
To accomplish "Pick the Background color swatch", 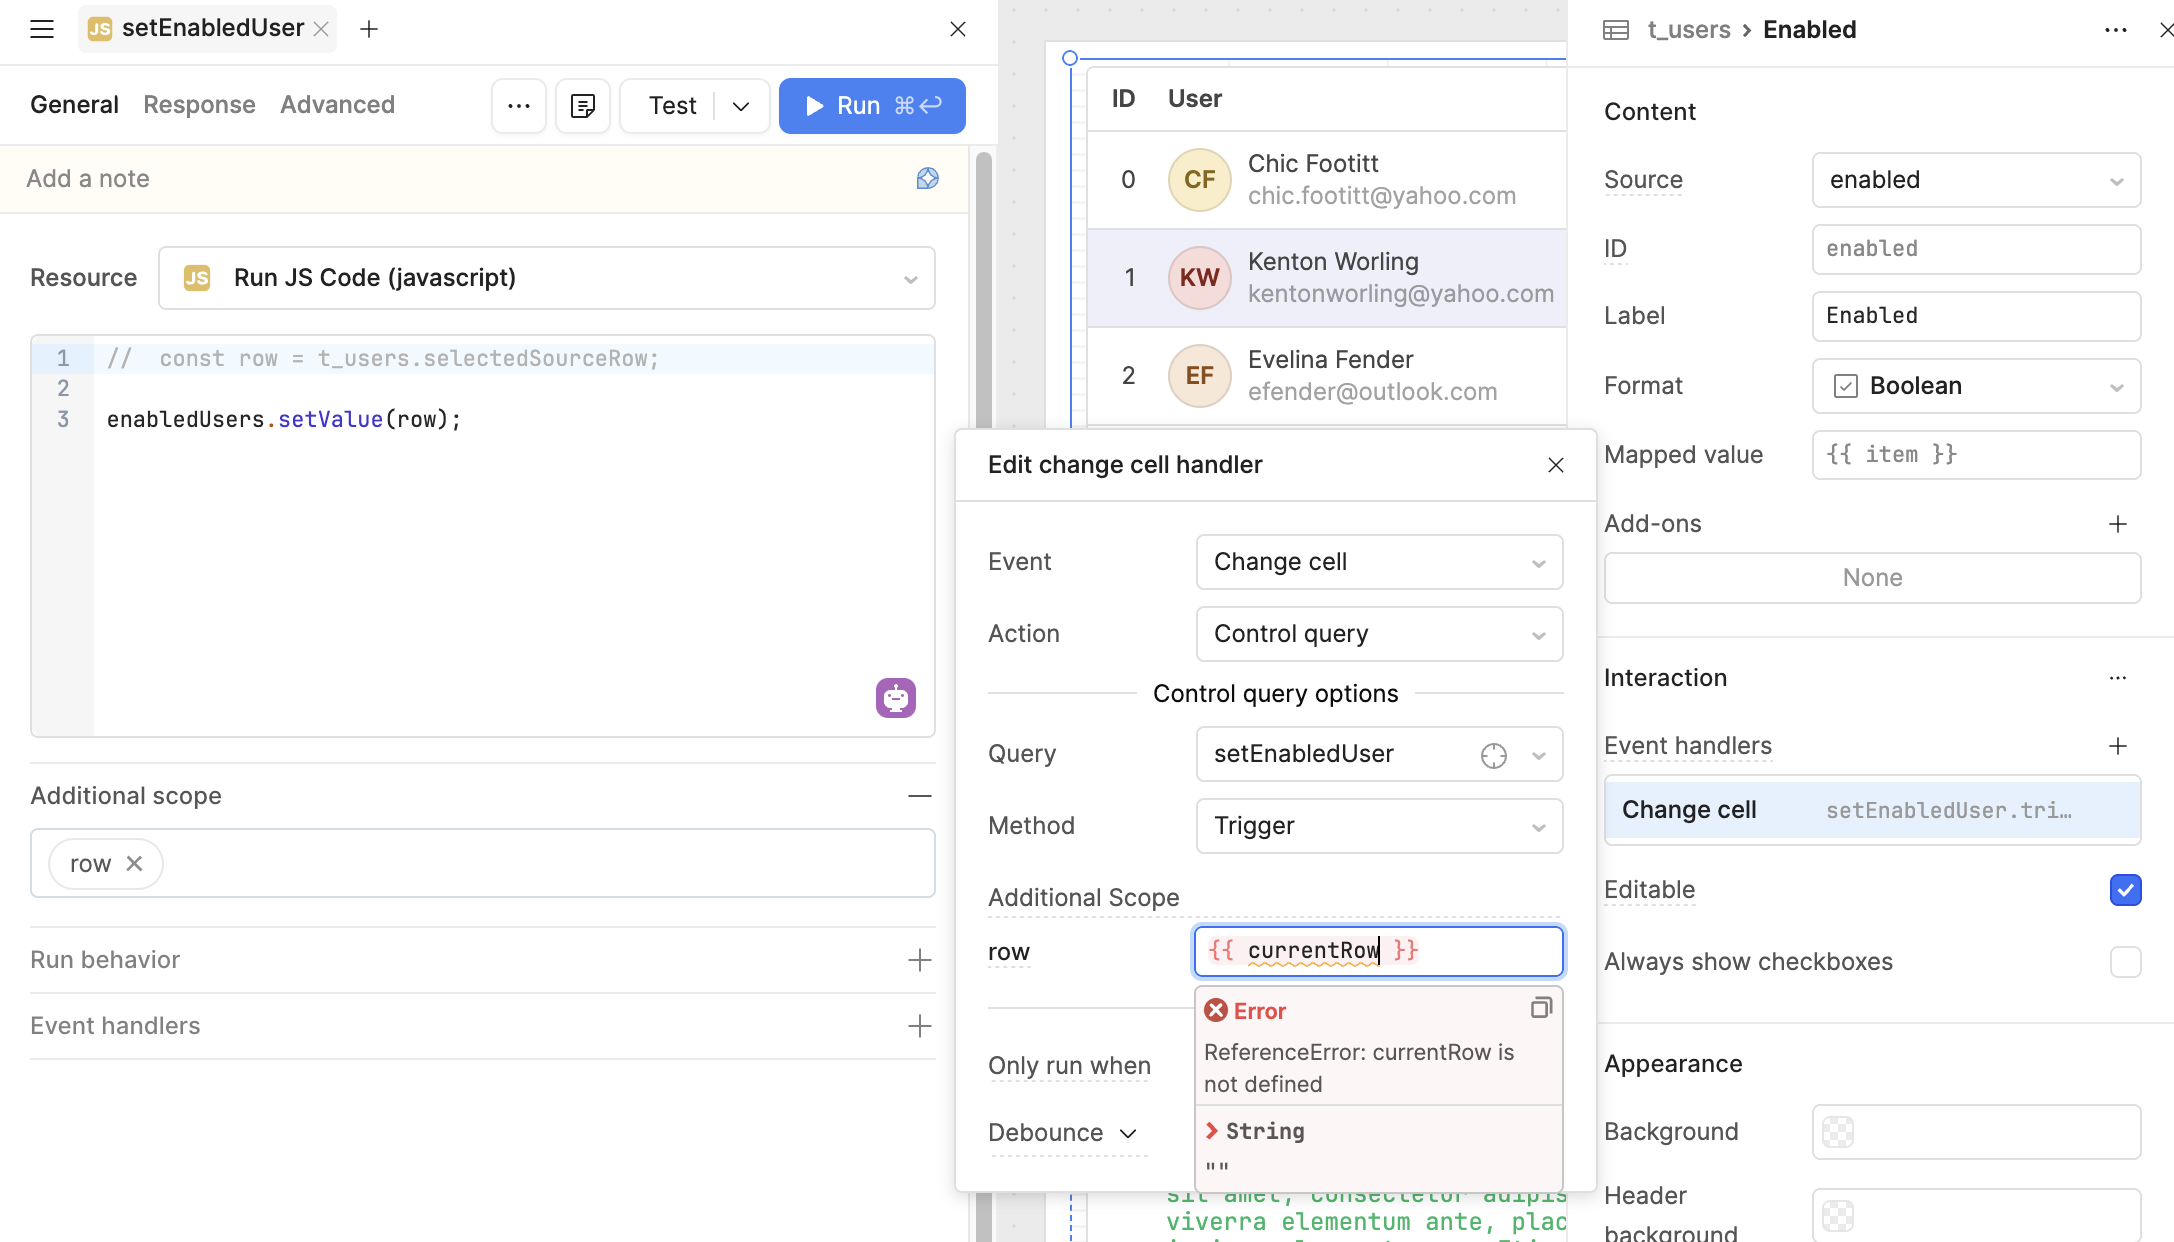I will [x=1838, y=1132].
